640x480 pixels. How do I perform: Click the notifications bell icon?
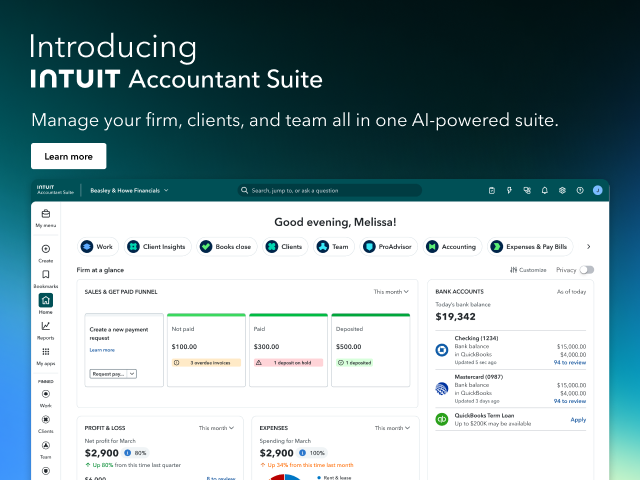click(545, 190)
